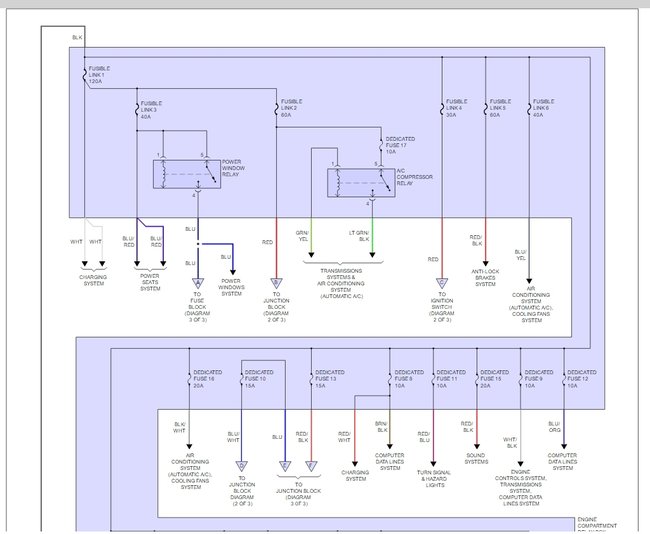This screenshot has width=650, height=534.
Task: Click the "BLU/YEL" wire label
Action: point(521,255)
